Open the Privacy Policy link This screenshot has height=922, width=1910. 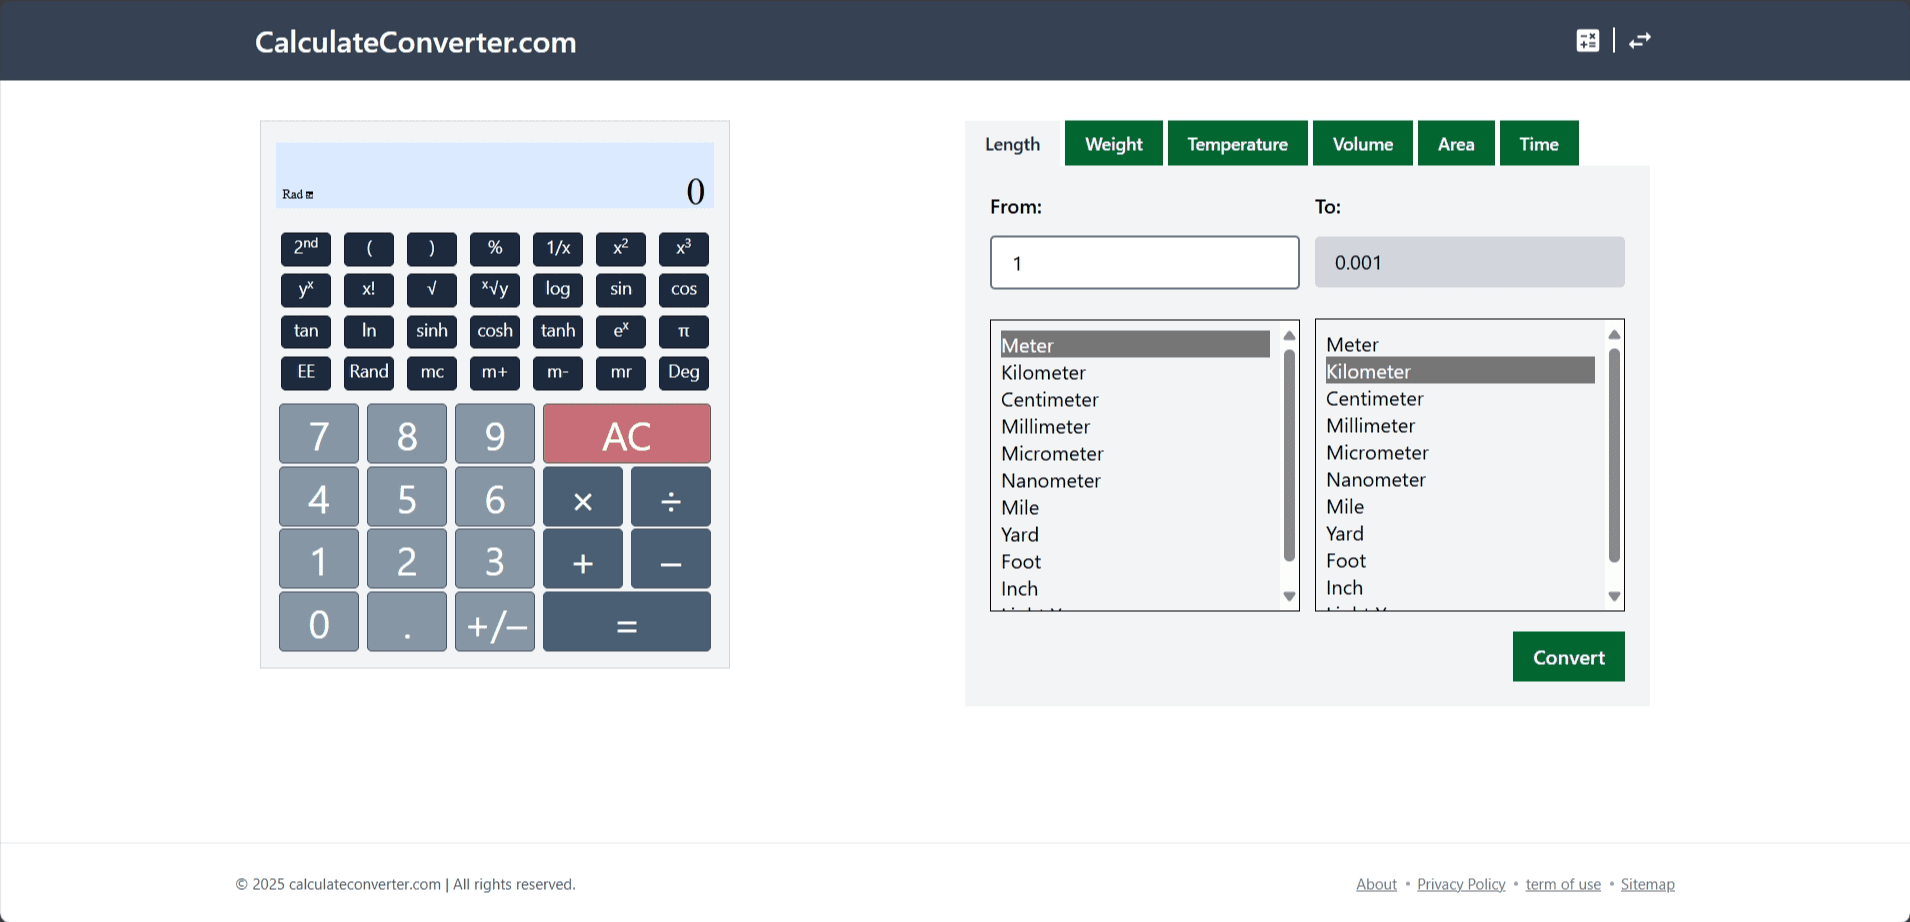pyautogui.click(x=1461, y=884)
